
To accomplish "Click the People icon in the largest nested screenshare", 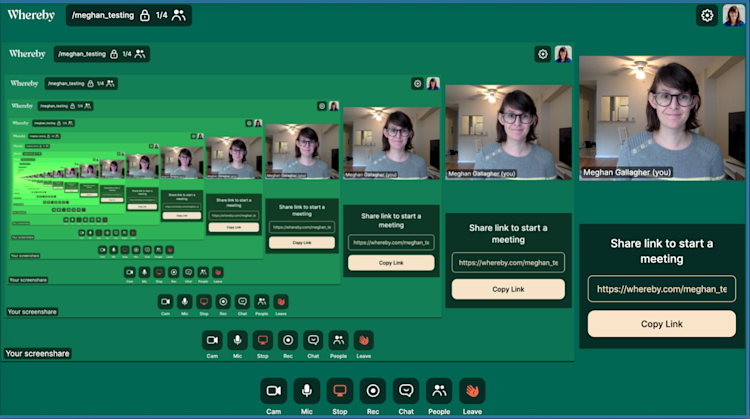I will [338, 340].
